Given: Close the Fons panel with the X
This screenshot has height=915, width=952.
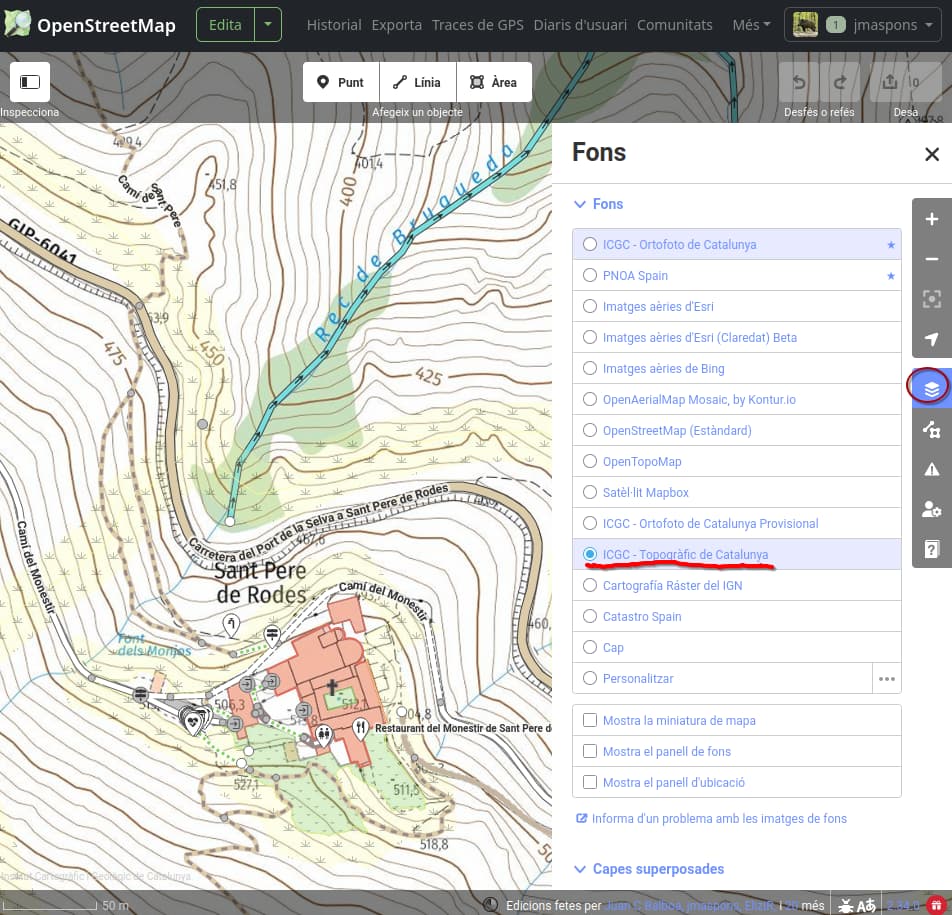Looking at the screenshot, I should point(932,154).
